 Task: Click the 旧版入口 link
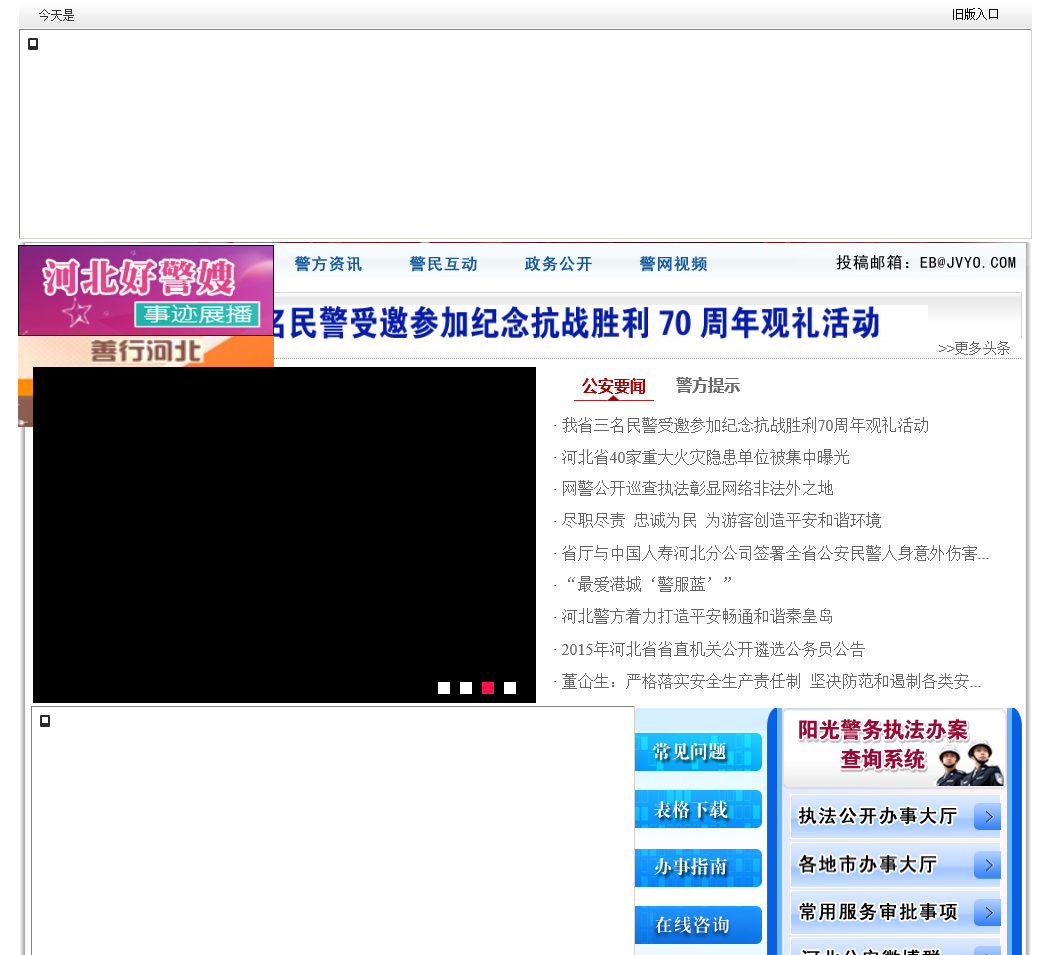975,14
